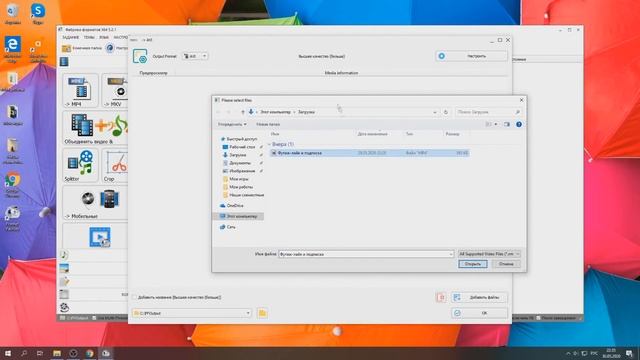640x360 pixels.
Task: Open the file name combo box dropdown
Action: (x=451, y=254)
